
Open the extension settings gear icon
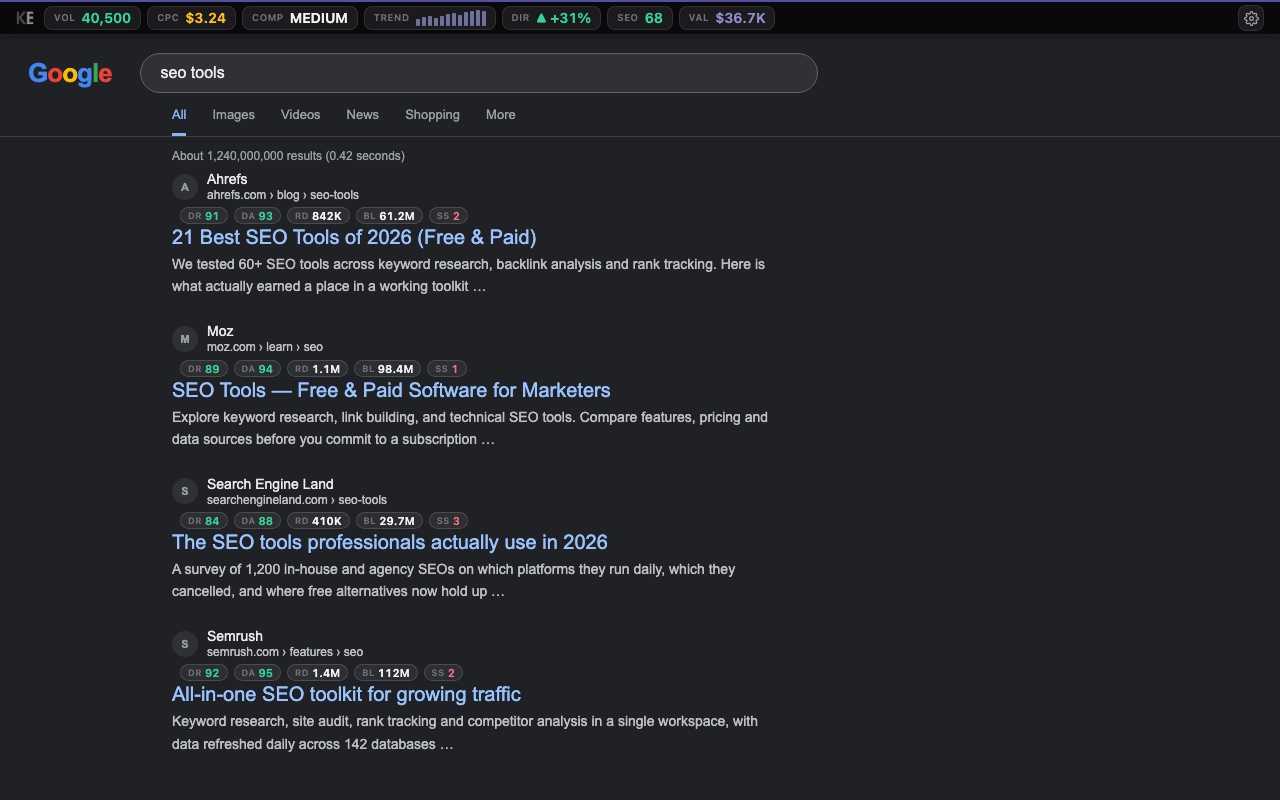click(1251, 18)
